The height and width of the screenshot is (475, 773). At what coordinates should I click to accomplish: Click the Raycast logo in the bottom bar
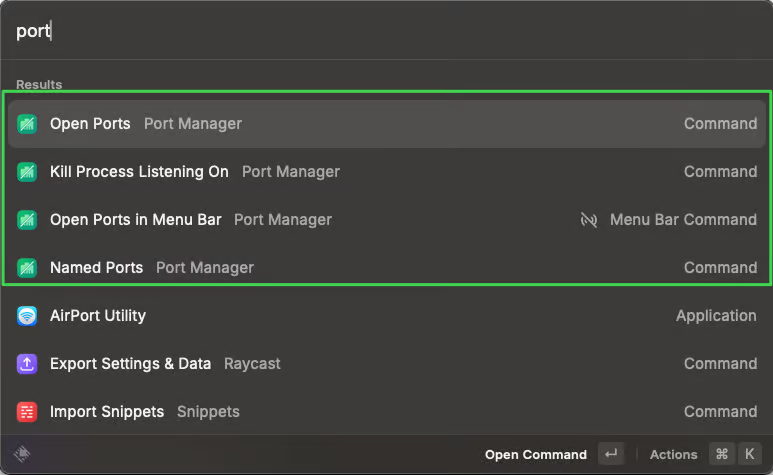pyautogui.click(x=22, y=454)
